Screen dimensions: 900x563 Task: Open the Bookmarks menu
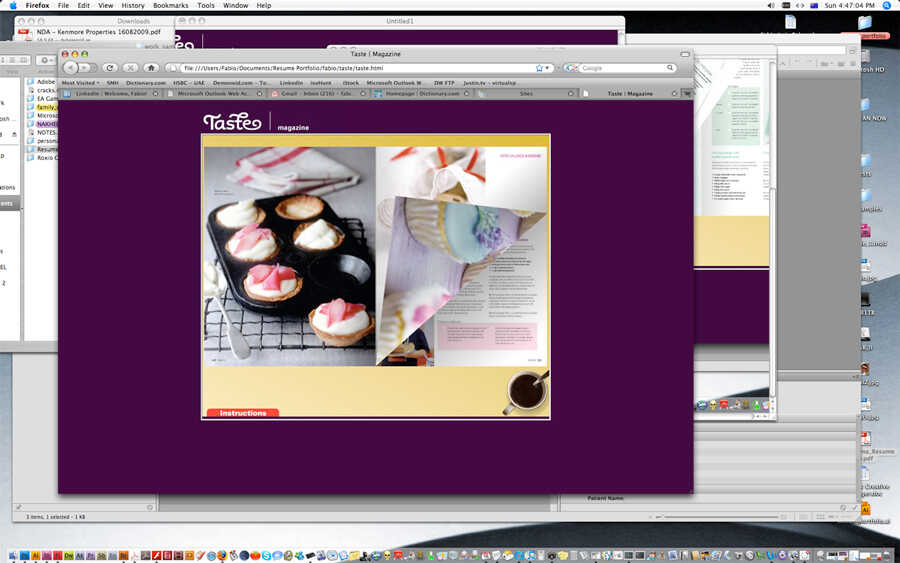pyautogui.click(x=170, y=5)
